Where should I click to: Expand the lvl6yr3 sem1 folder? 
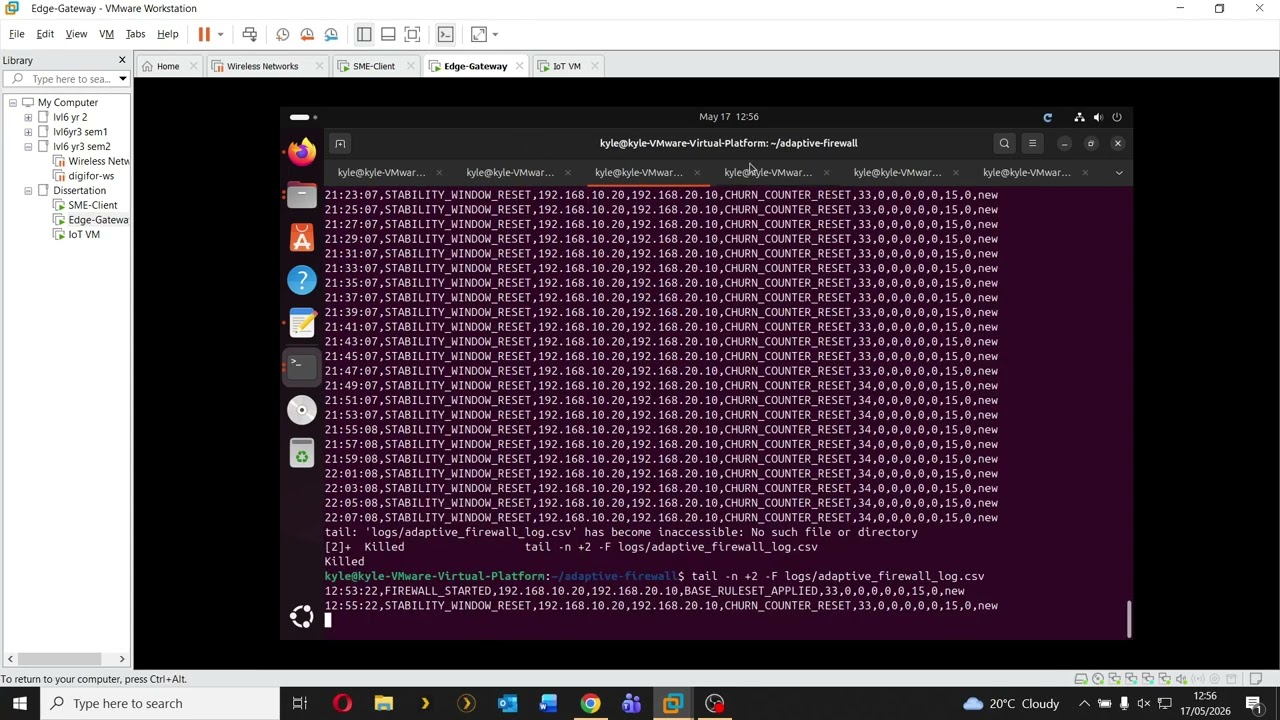tap(28, 132)
